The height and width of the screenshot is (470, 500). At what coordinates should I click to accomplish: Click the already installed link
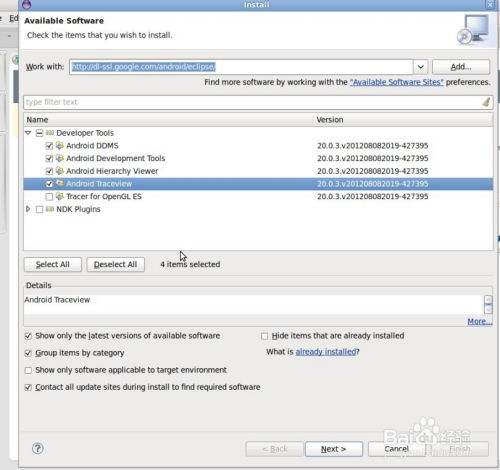tap(326, 352)
